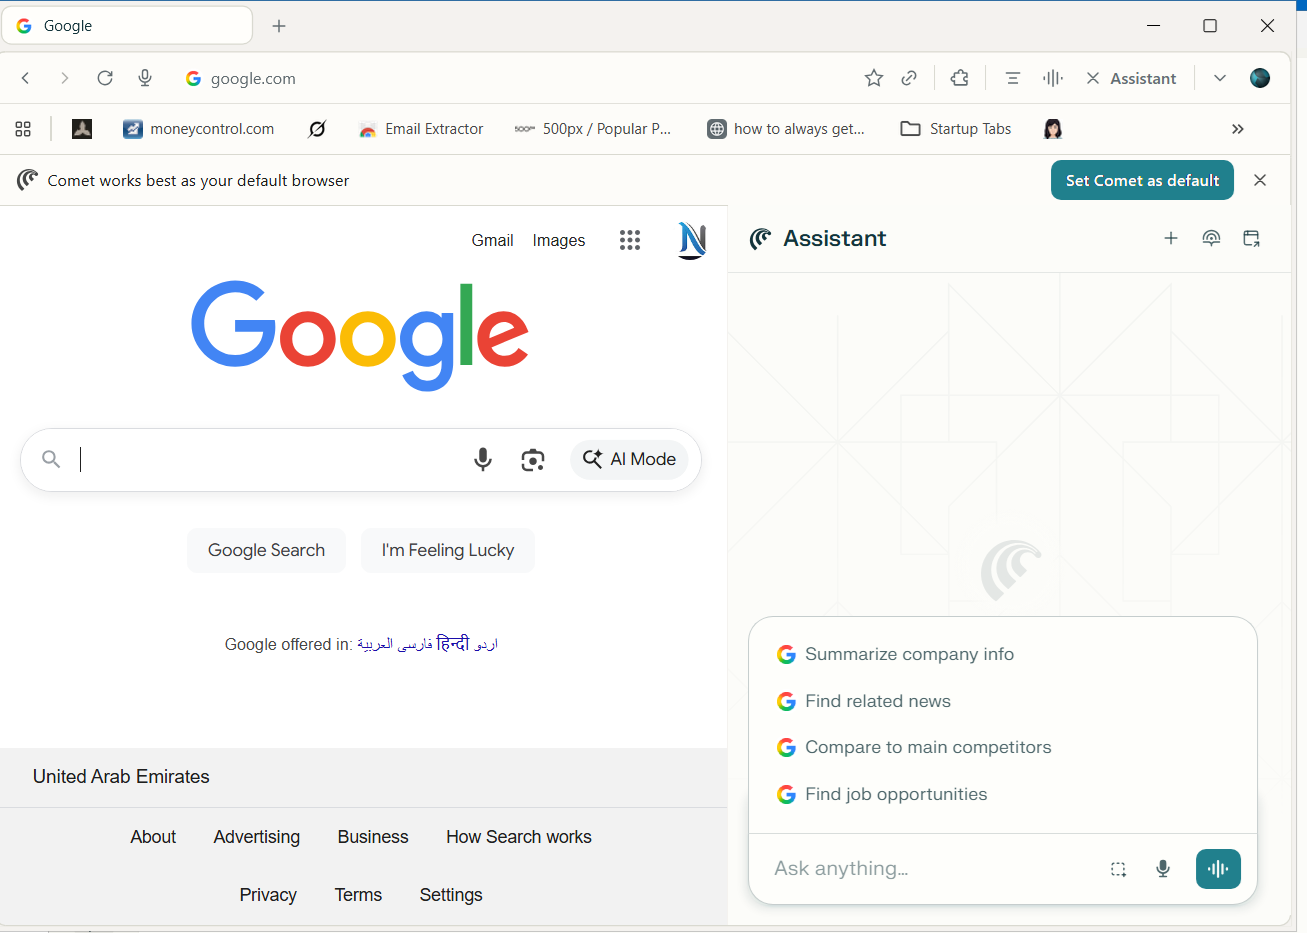Open the apps grid icon on bookmarks bar

pos(23,129)
